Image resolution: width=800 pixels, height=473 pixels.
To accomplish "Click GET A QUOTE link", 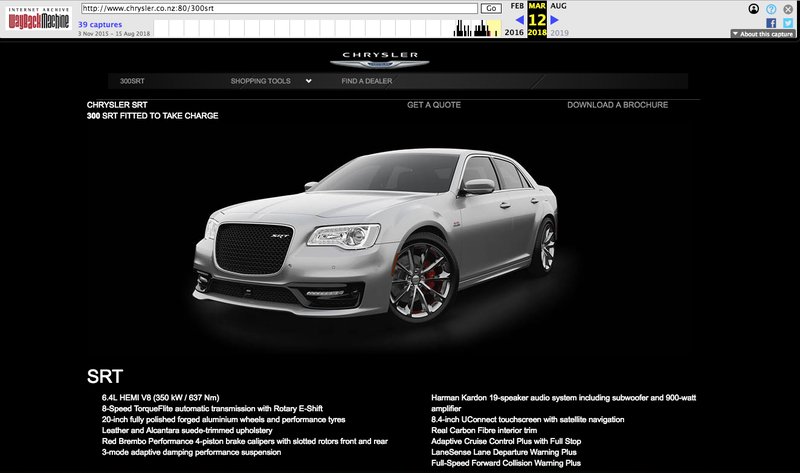I will point(434,105).
